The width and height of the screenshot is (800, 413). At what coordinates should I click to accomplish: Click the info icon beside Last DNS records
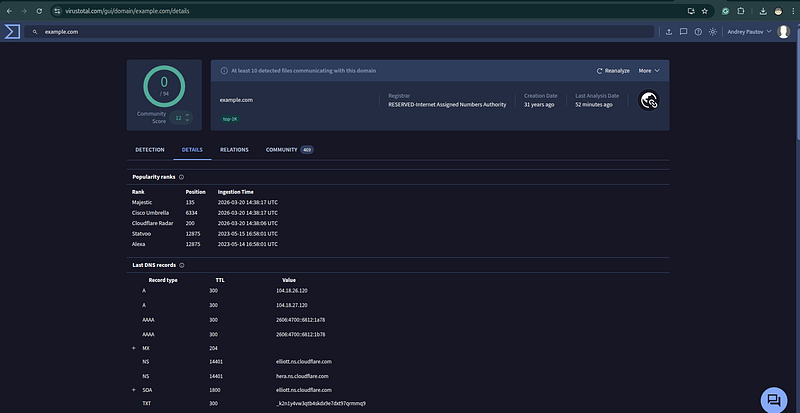click(182, 265)
